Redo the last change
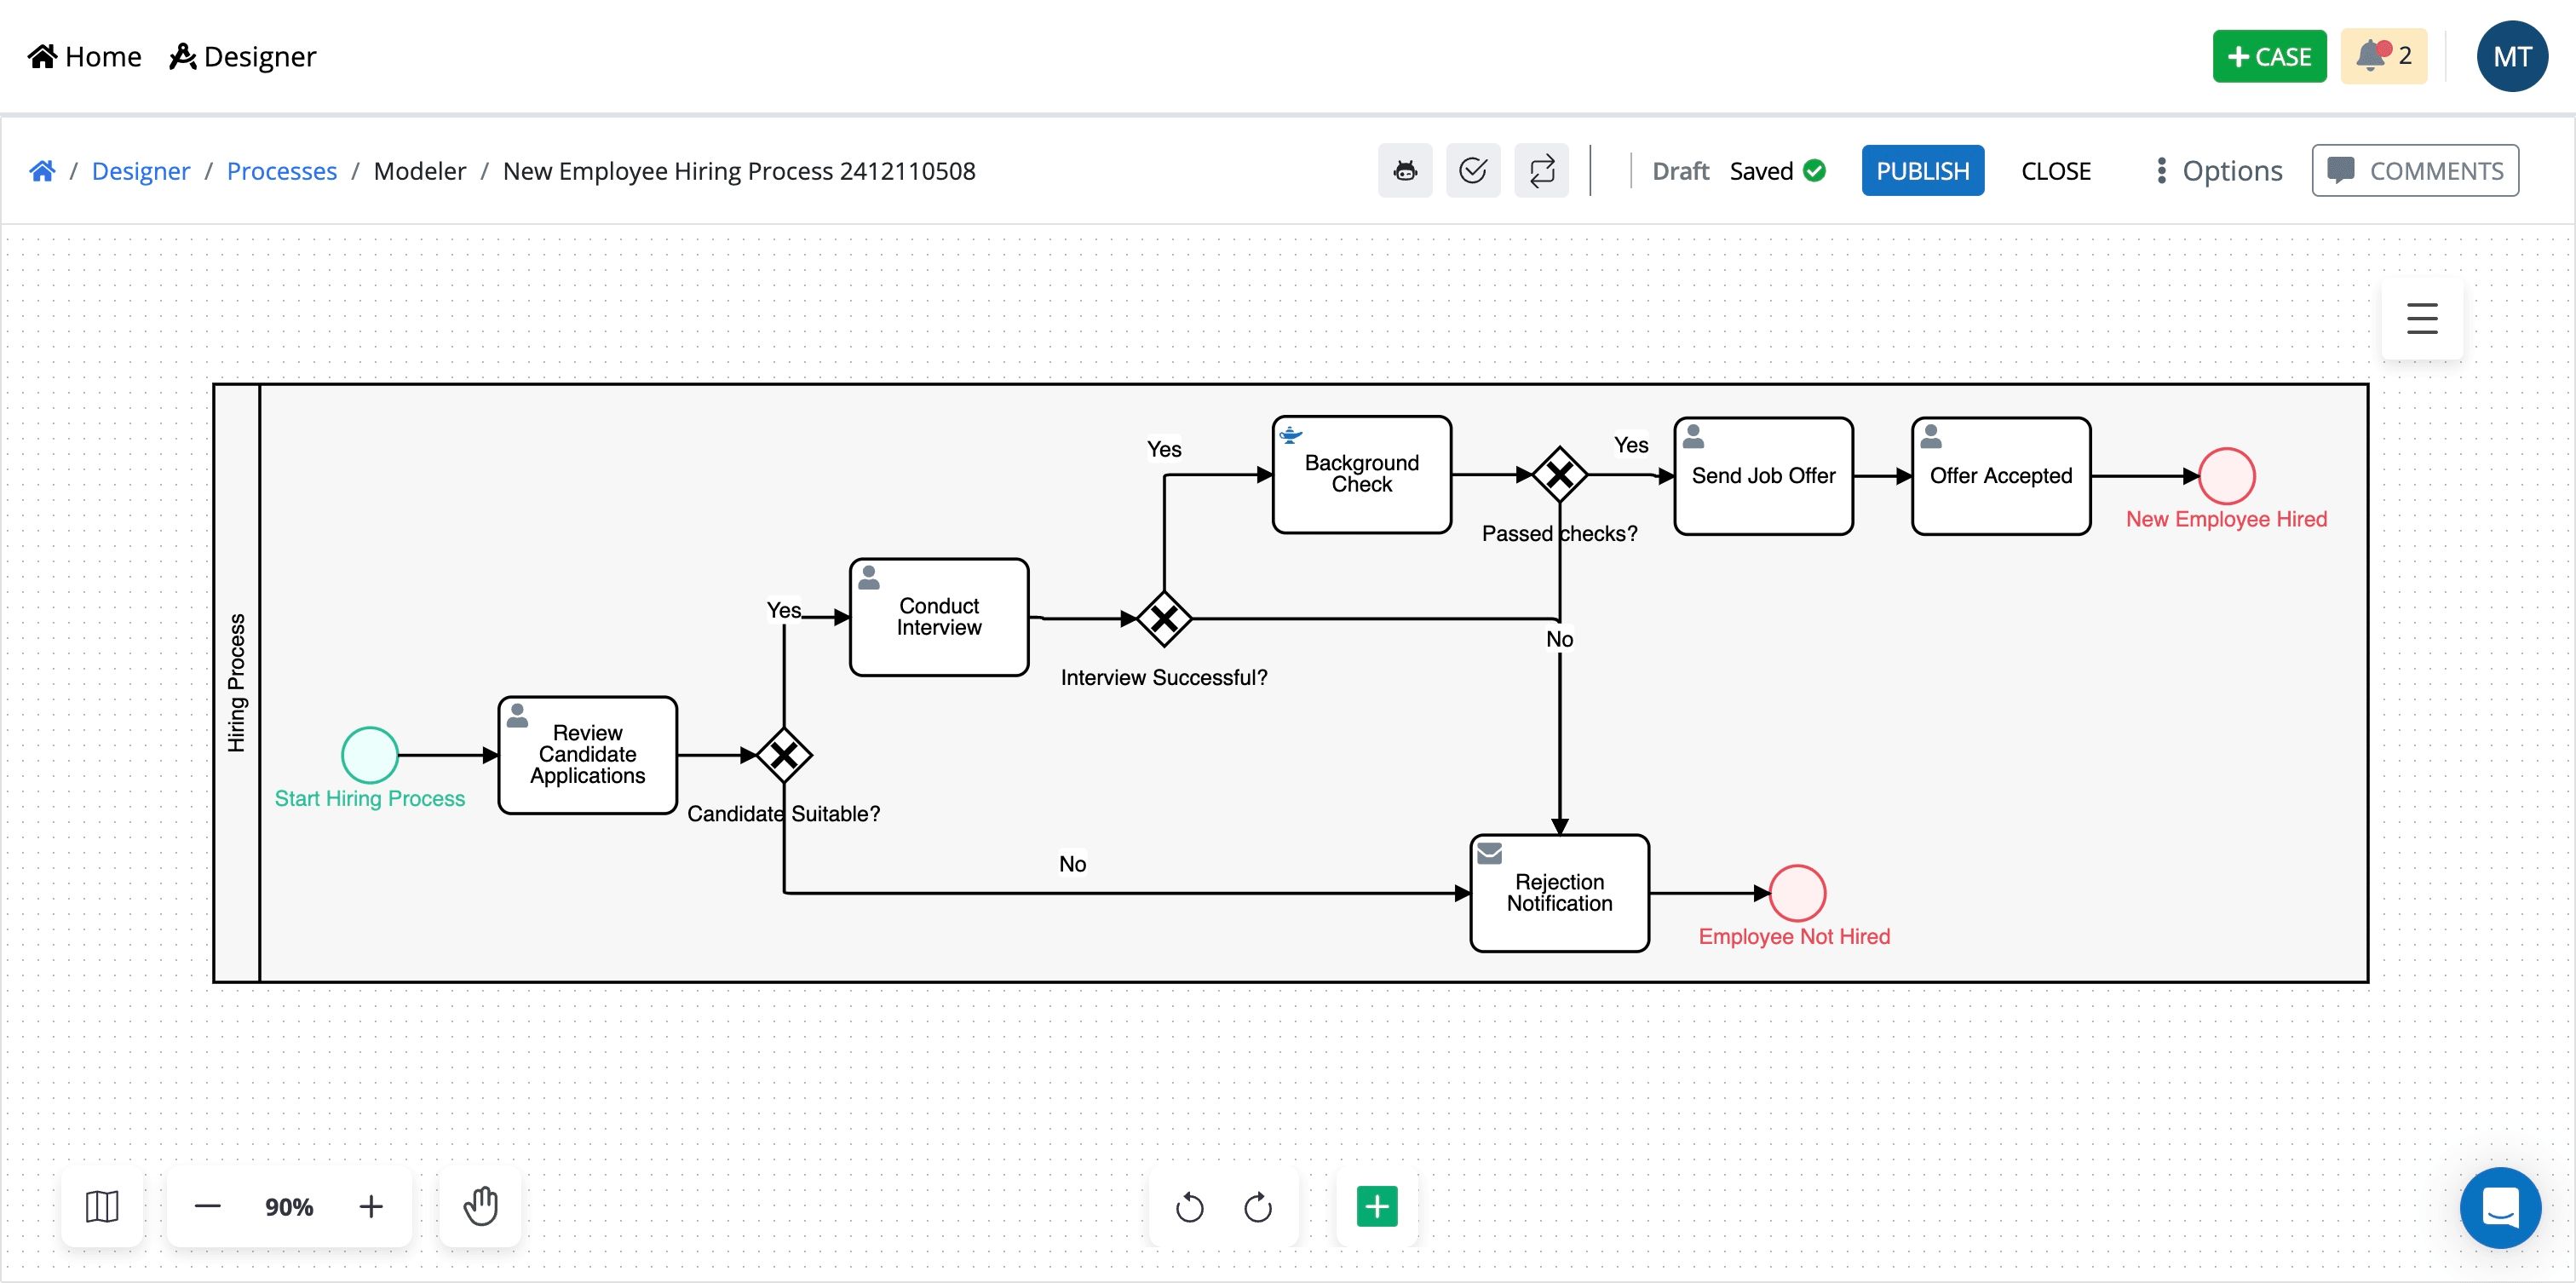Screen dimensions: 2576x1283 (x=1258, y=1207)
